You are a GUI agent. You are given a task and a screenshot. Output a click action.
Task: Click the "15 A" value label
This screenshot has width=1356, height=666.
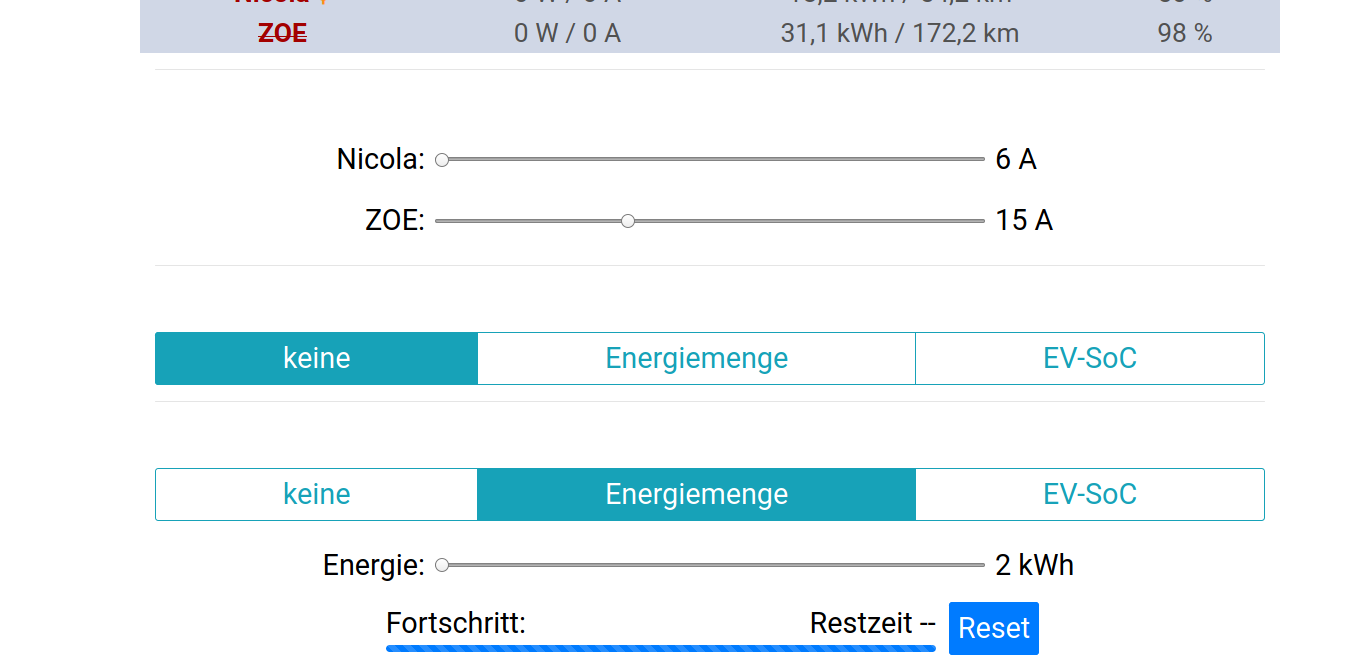(1023, 220)
